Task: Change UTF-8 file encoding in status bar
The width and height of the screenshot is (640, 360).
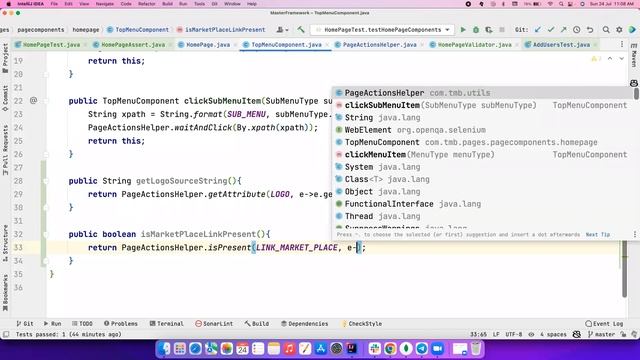Action: point(514,334)
